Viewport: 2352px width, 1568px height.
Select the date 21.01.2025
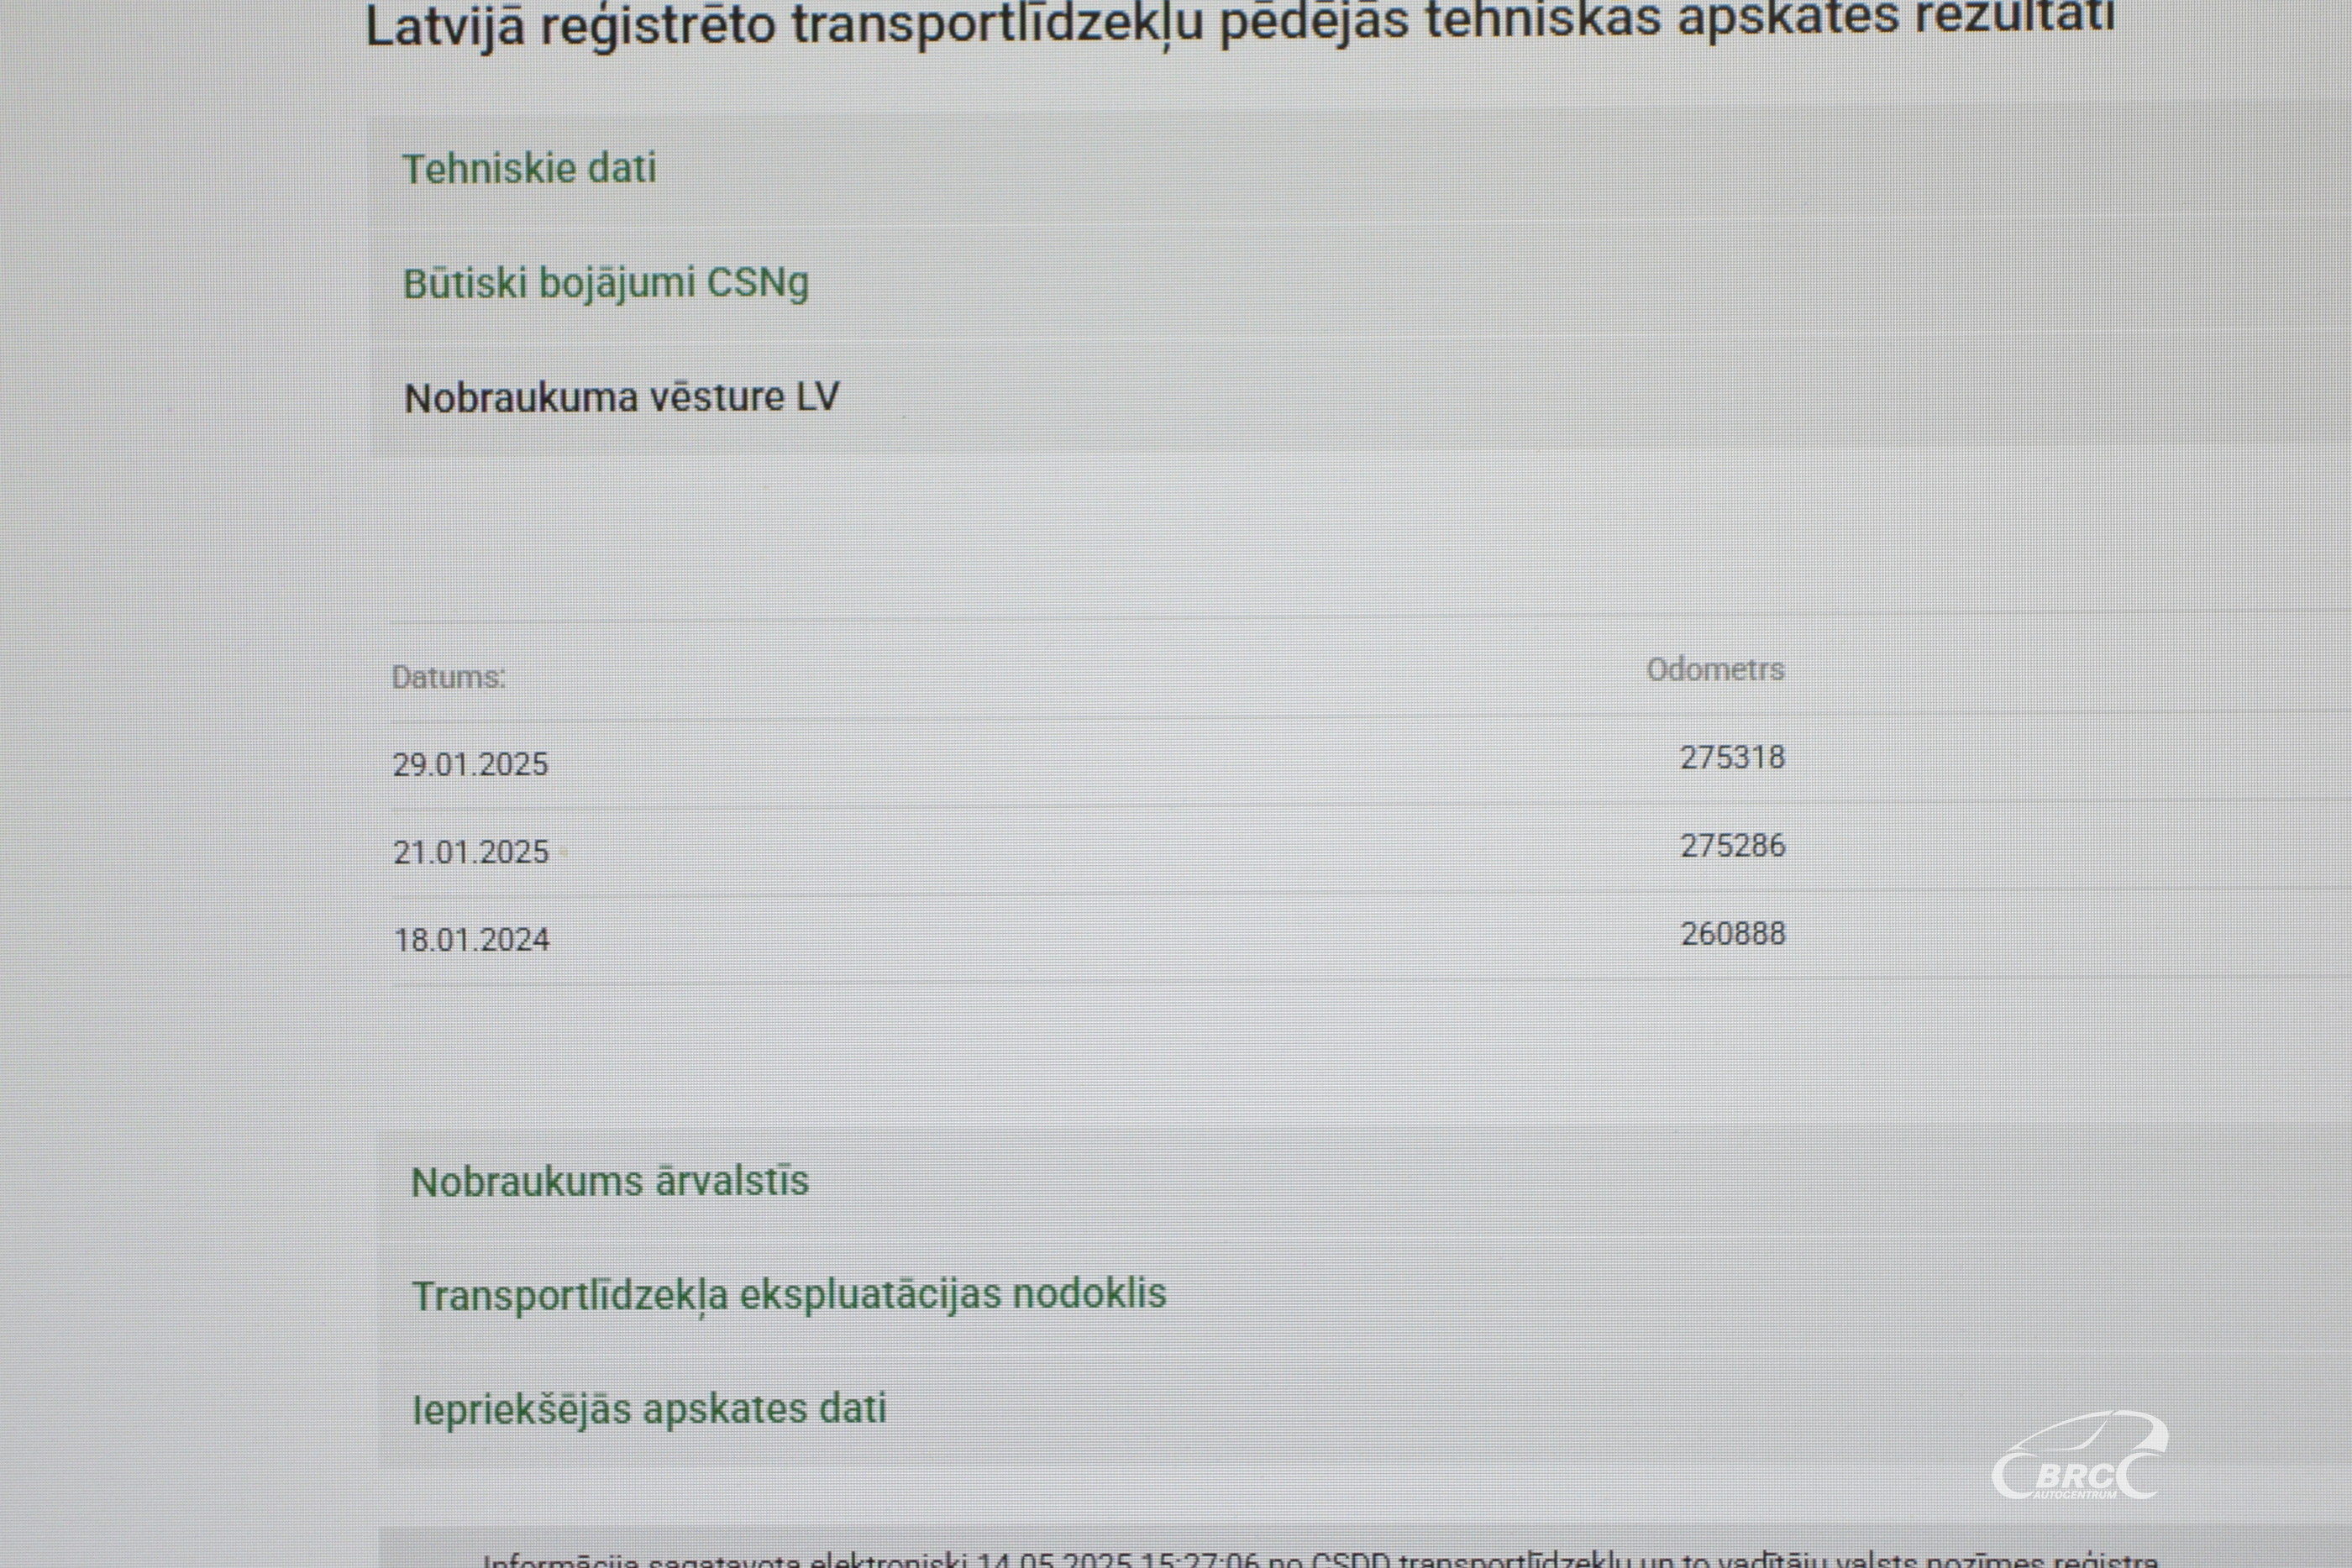471,852
